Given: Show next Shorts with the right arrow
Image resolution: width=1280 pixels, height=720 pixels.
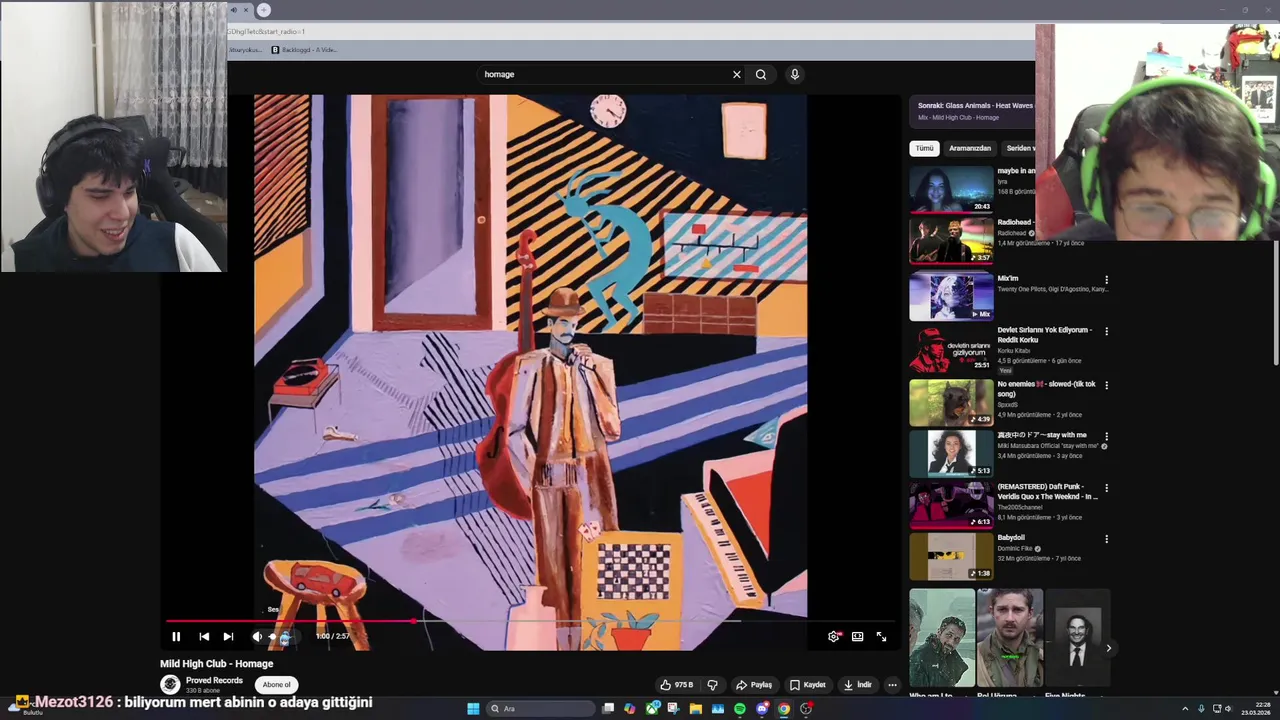Looking at the screenshot, I should coord(1108,648).
